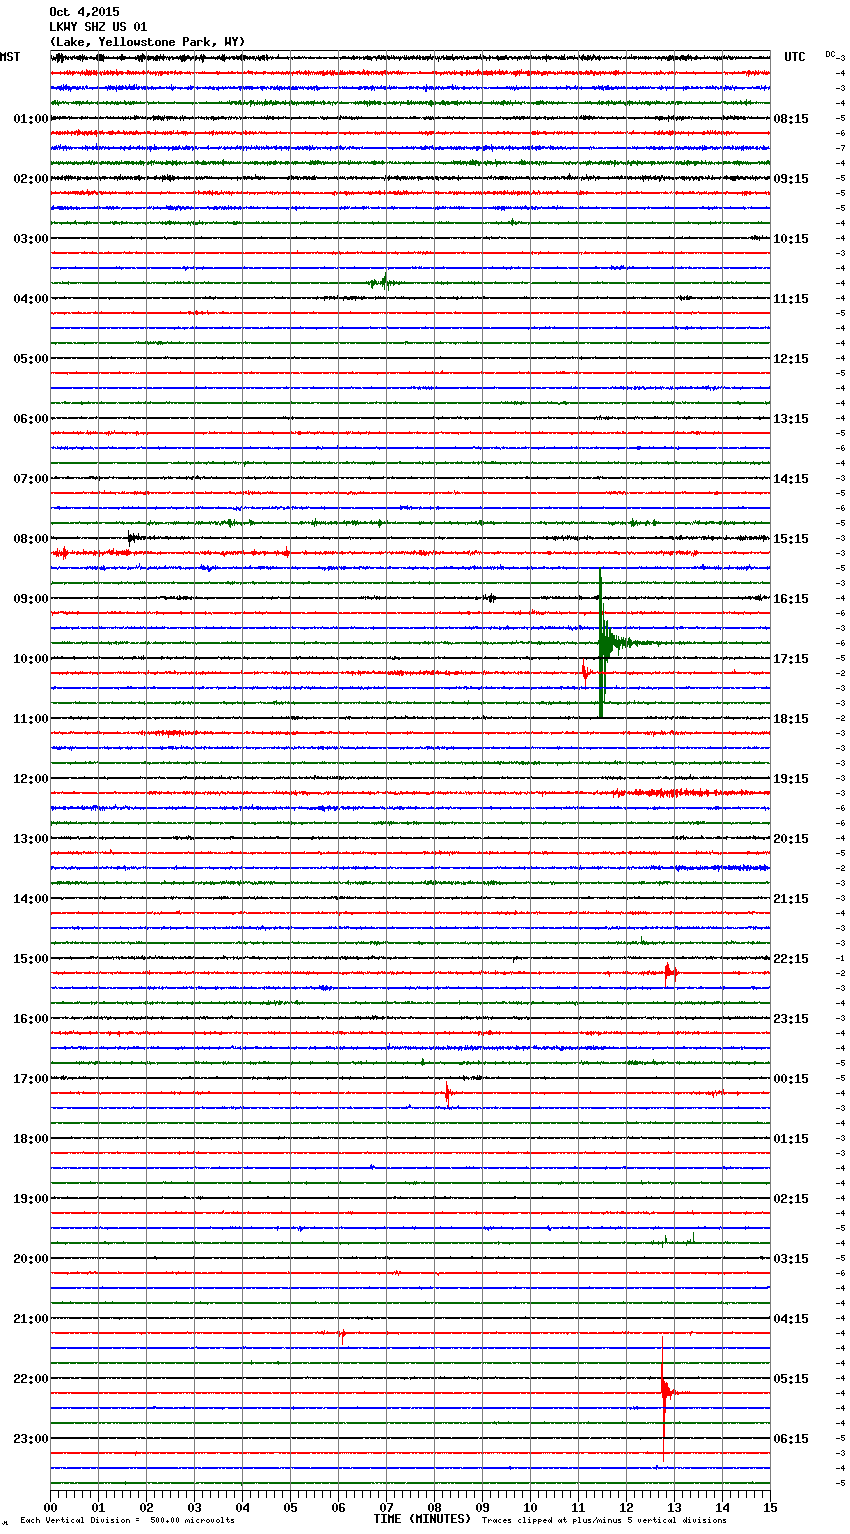Click the 08:15 UTC time label

791,119
